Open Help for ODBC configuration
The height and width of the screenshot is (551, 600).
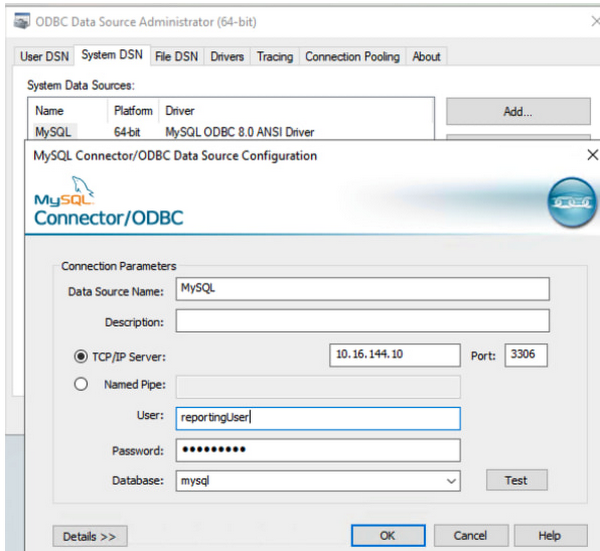[550, 535]
